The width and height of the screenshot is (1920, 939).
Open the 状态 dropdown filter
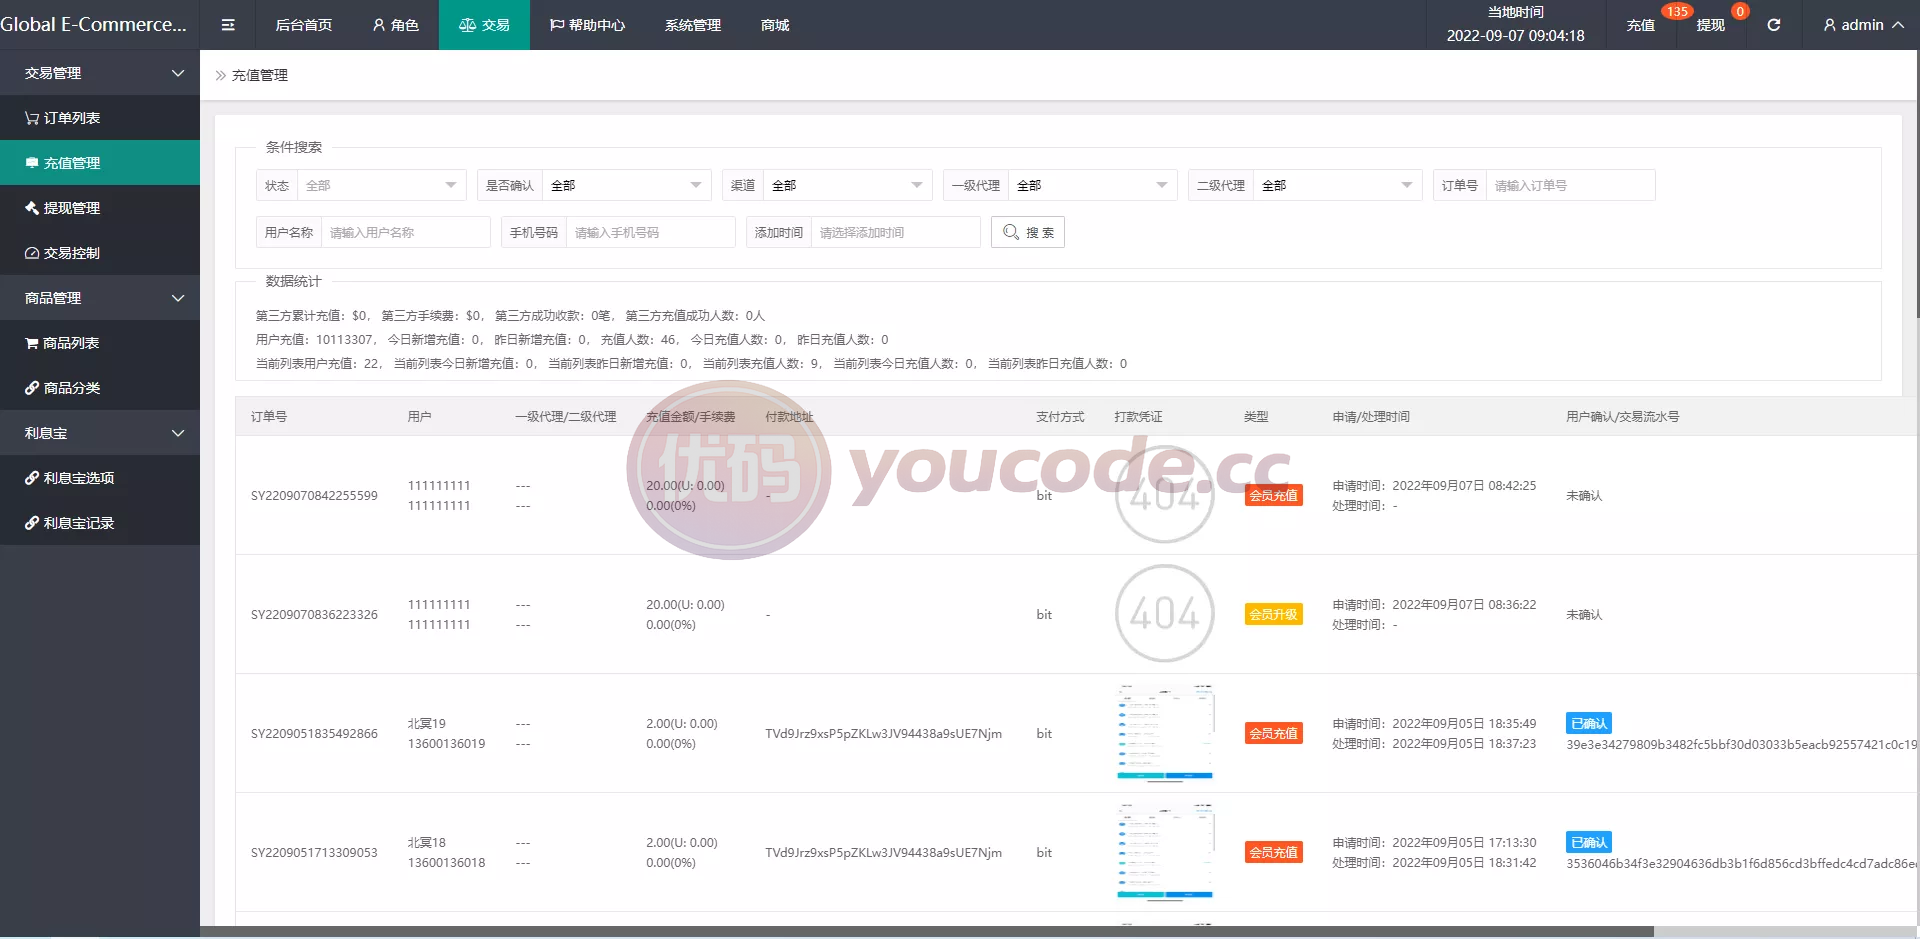coord(381,185)
